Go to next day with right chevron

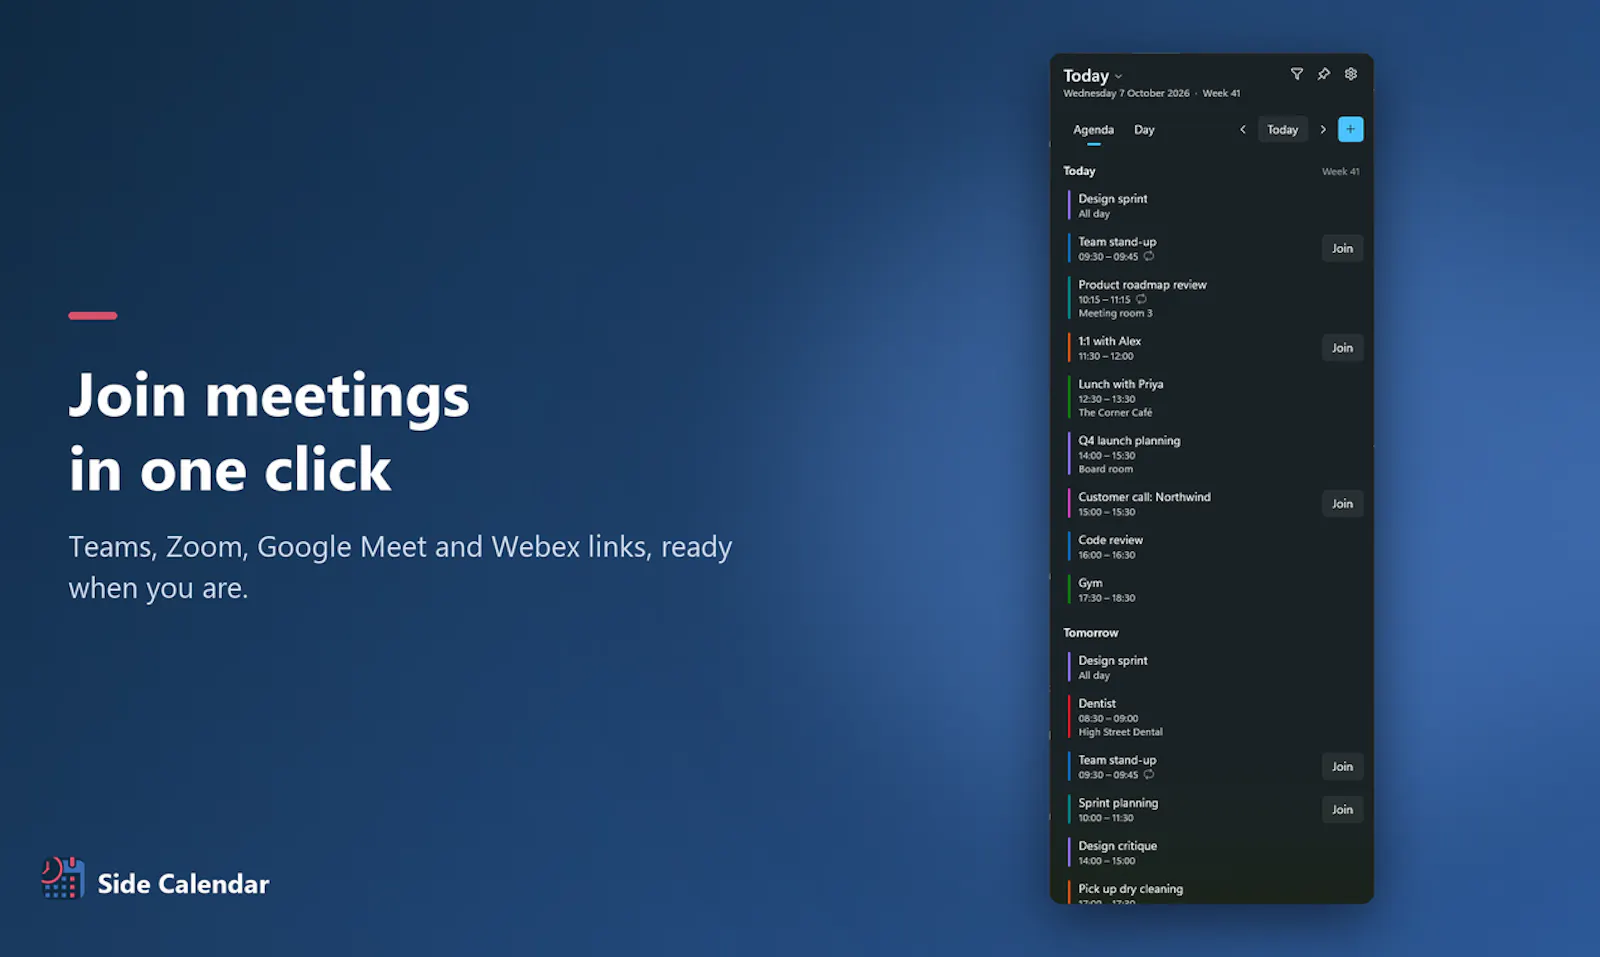point(1323,129)
